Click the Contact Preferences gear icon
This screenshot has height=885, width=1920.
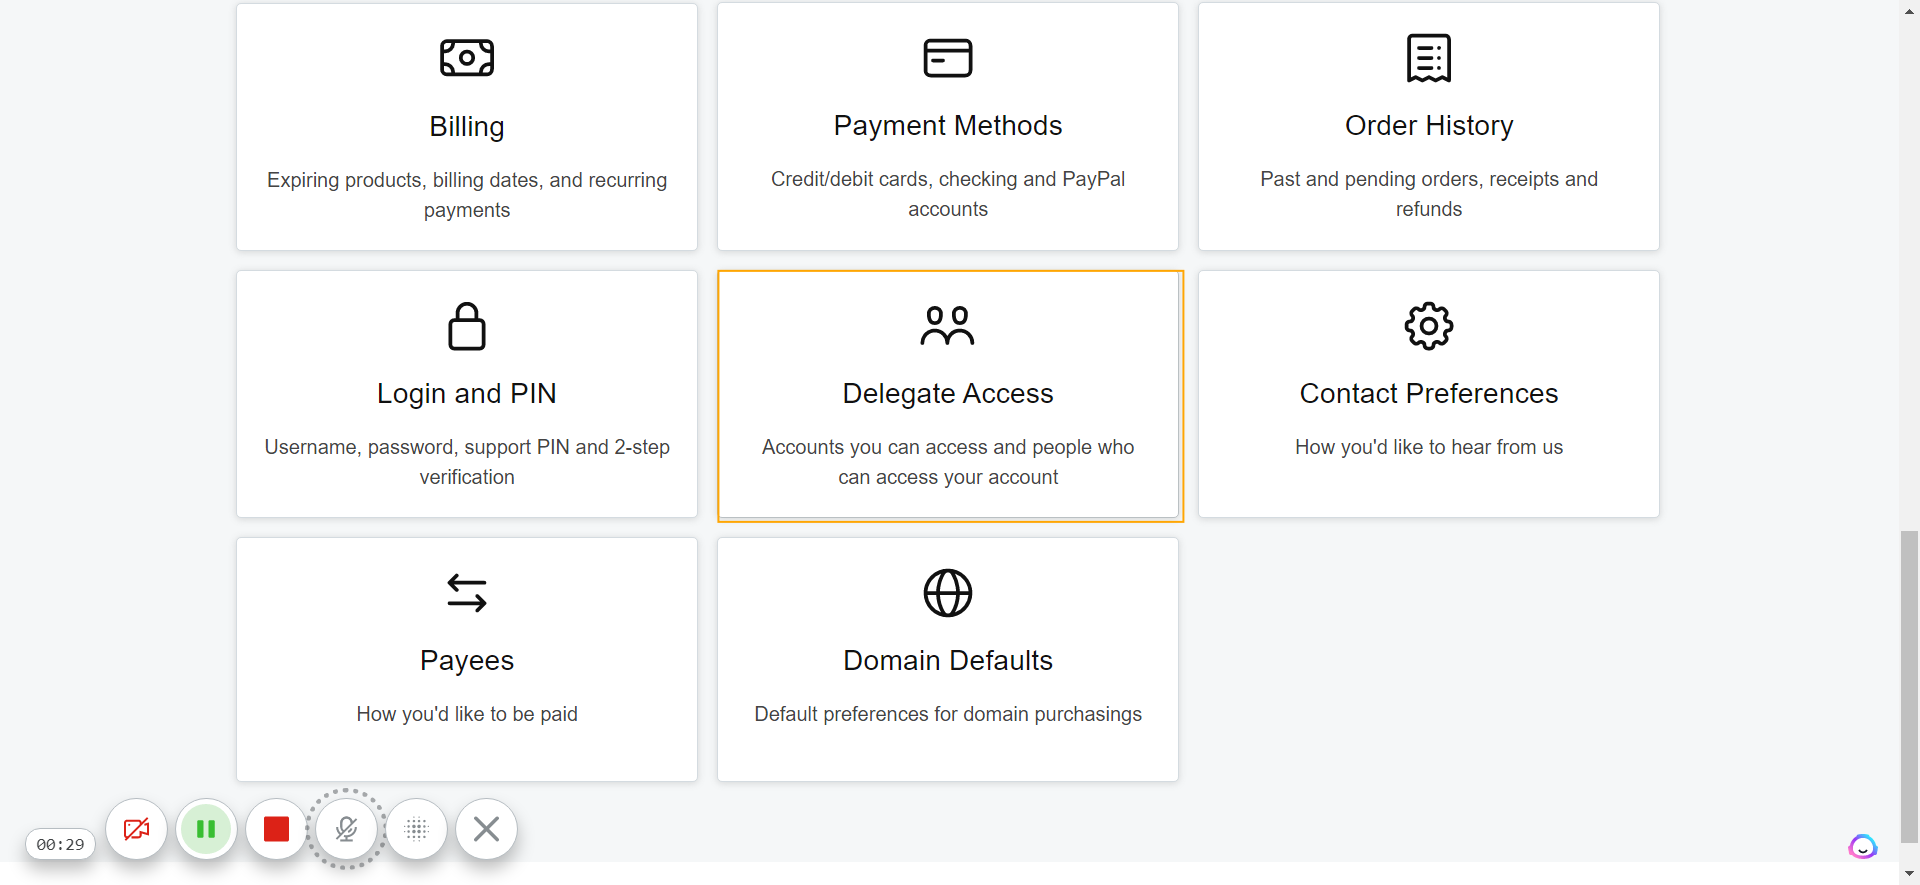click(1429, 326)
